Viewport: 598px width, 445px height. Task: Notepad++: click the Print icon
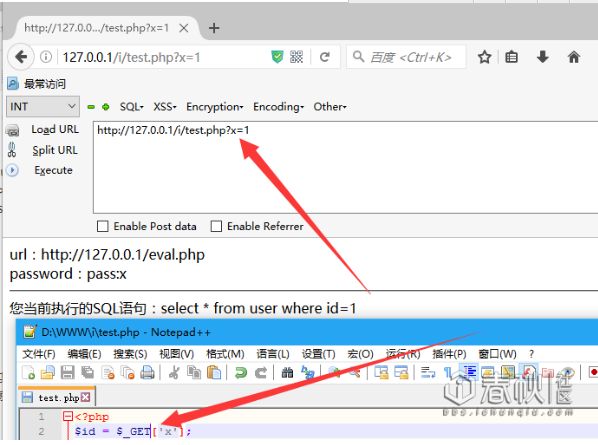(x=147, y=373)
